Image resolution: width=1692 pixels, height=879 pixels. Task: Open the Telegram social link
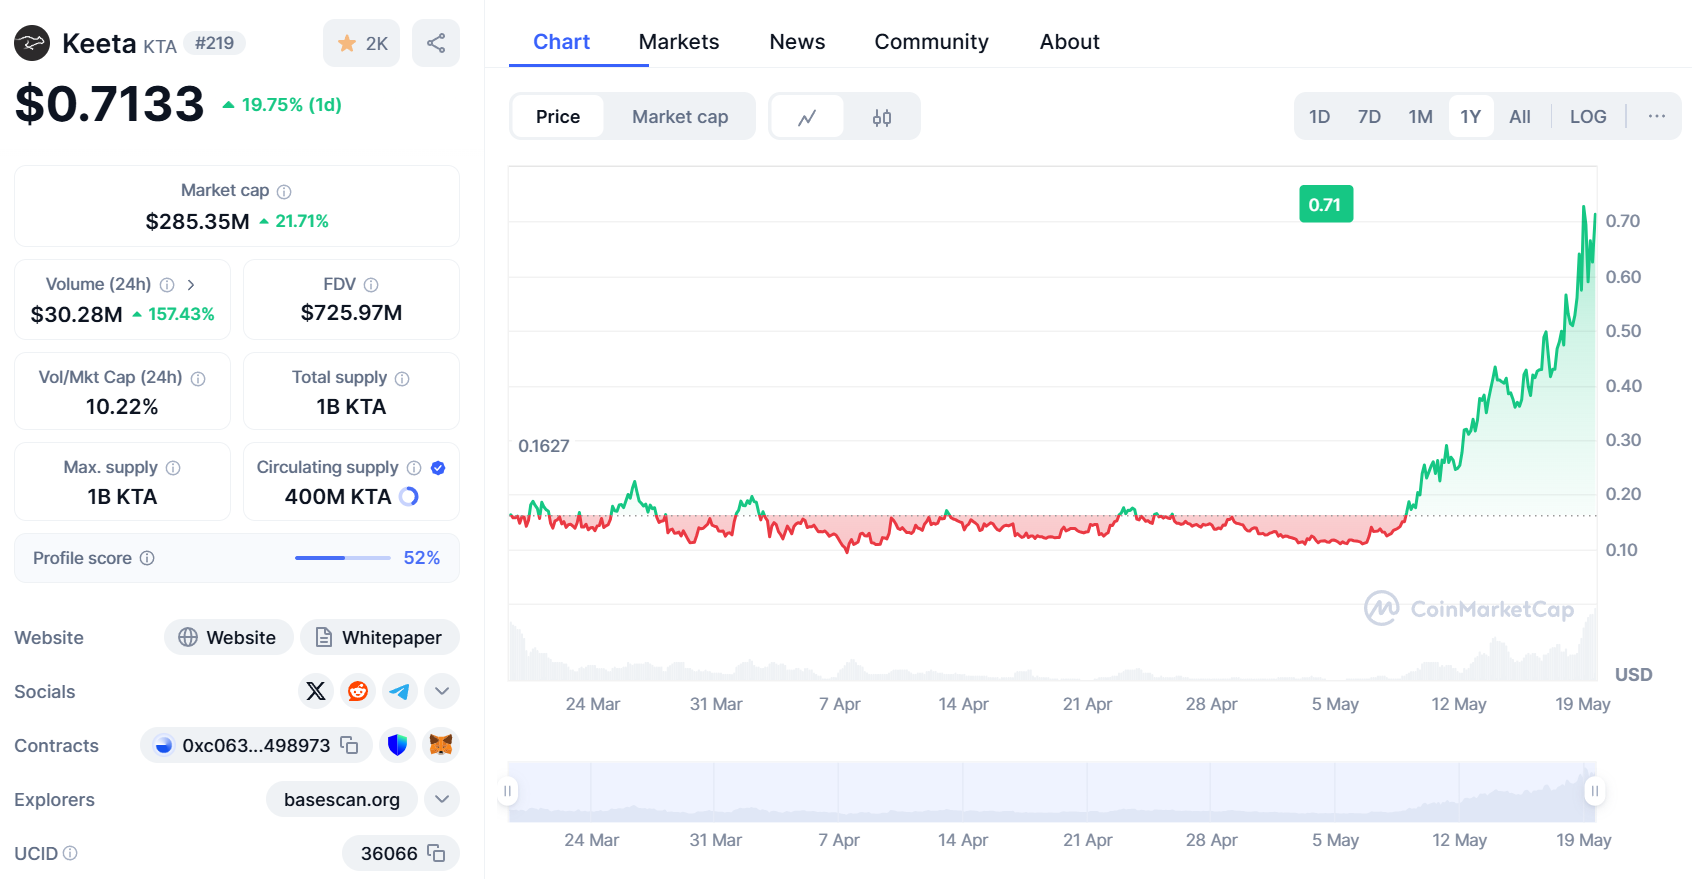[399, 691]
